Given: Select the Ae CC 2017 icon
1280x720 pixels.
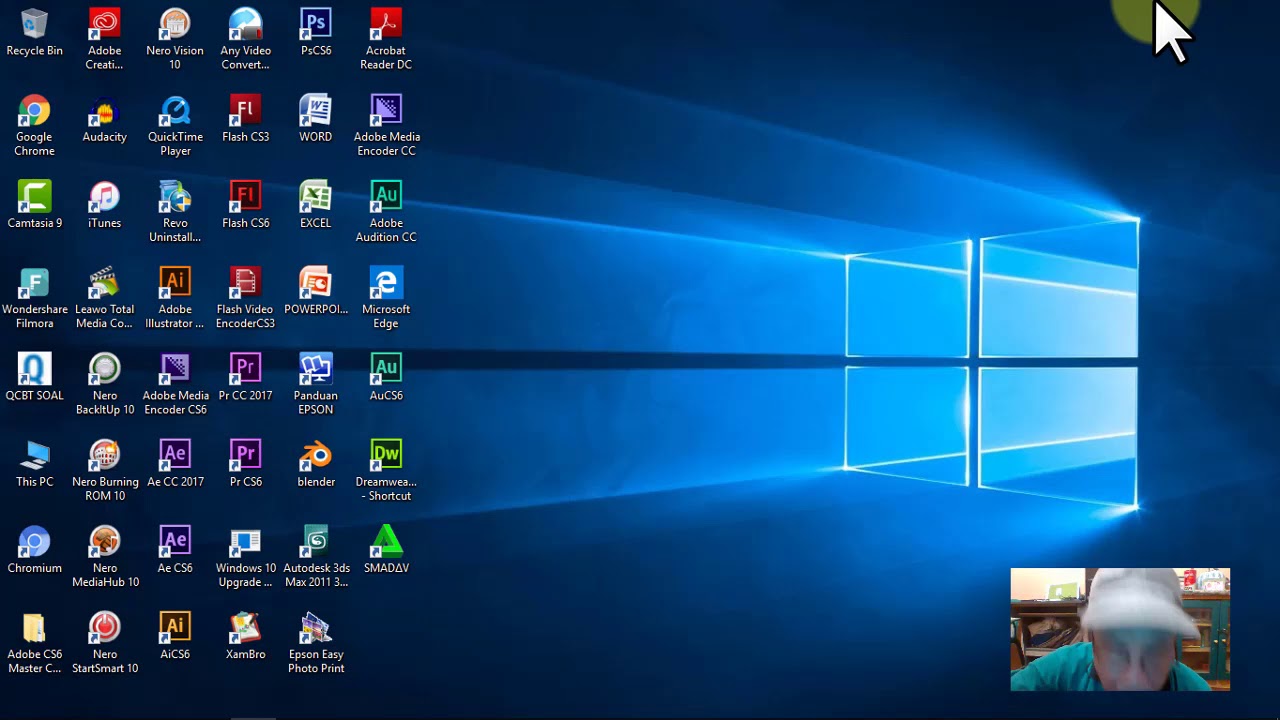Looking at the screenshot, I should click(175, 455).
